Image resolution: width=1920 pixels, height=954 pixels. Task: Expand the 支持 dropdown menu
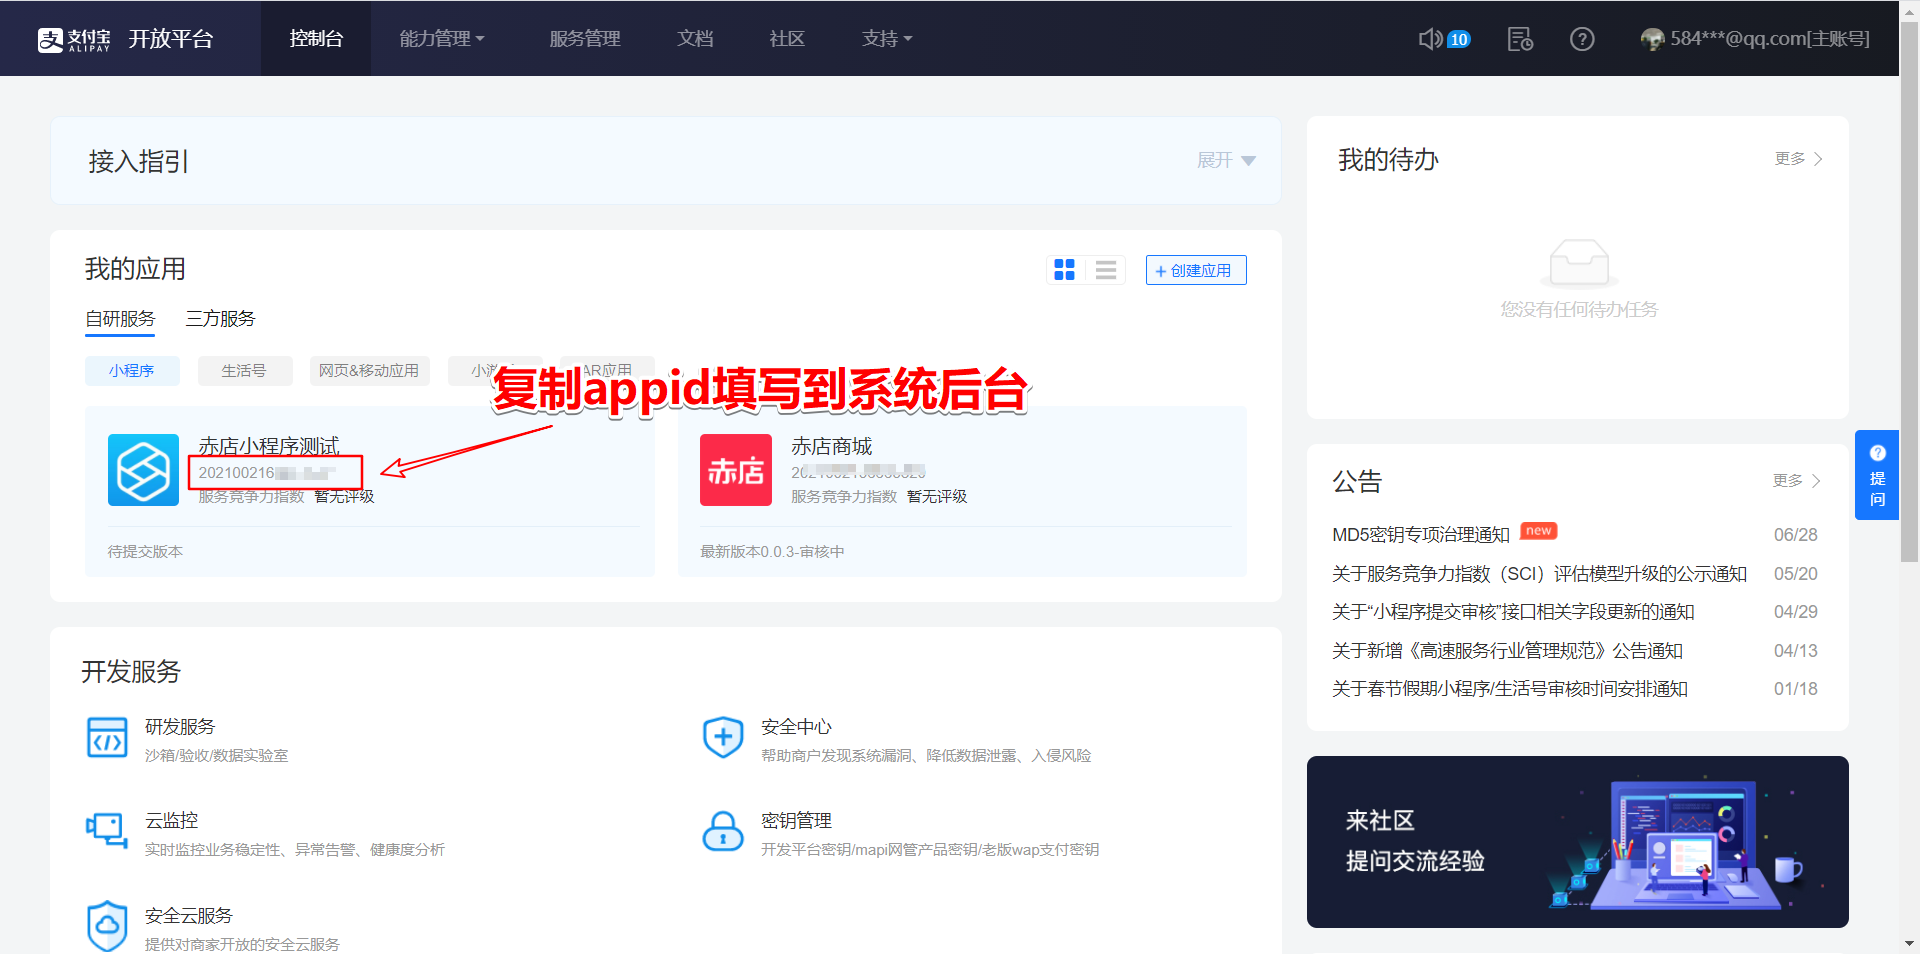(887, 39)
